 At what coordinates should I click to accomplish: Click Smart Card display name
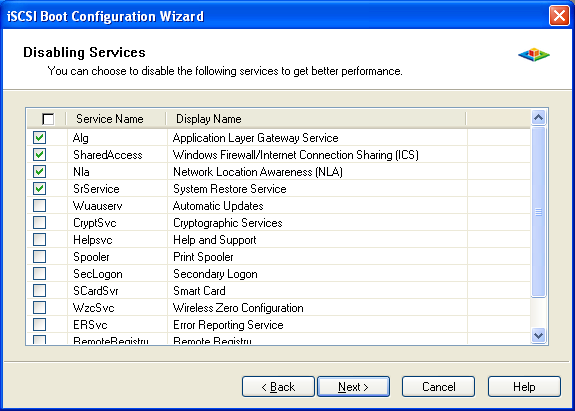[199, 291]
